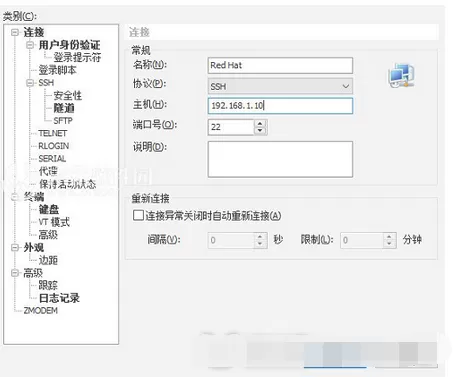Click the 间隔 interval seconds field
This screenshot has height=377, width=461.
(x=231, y=240)
